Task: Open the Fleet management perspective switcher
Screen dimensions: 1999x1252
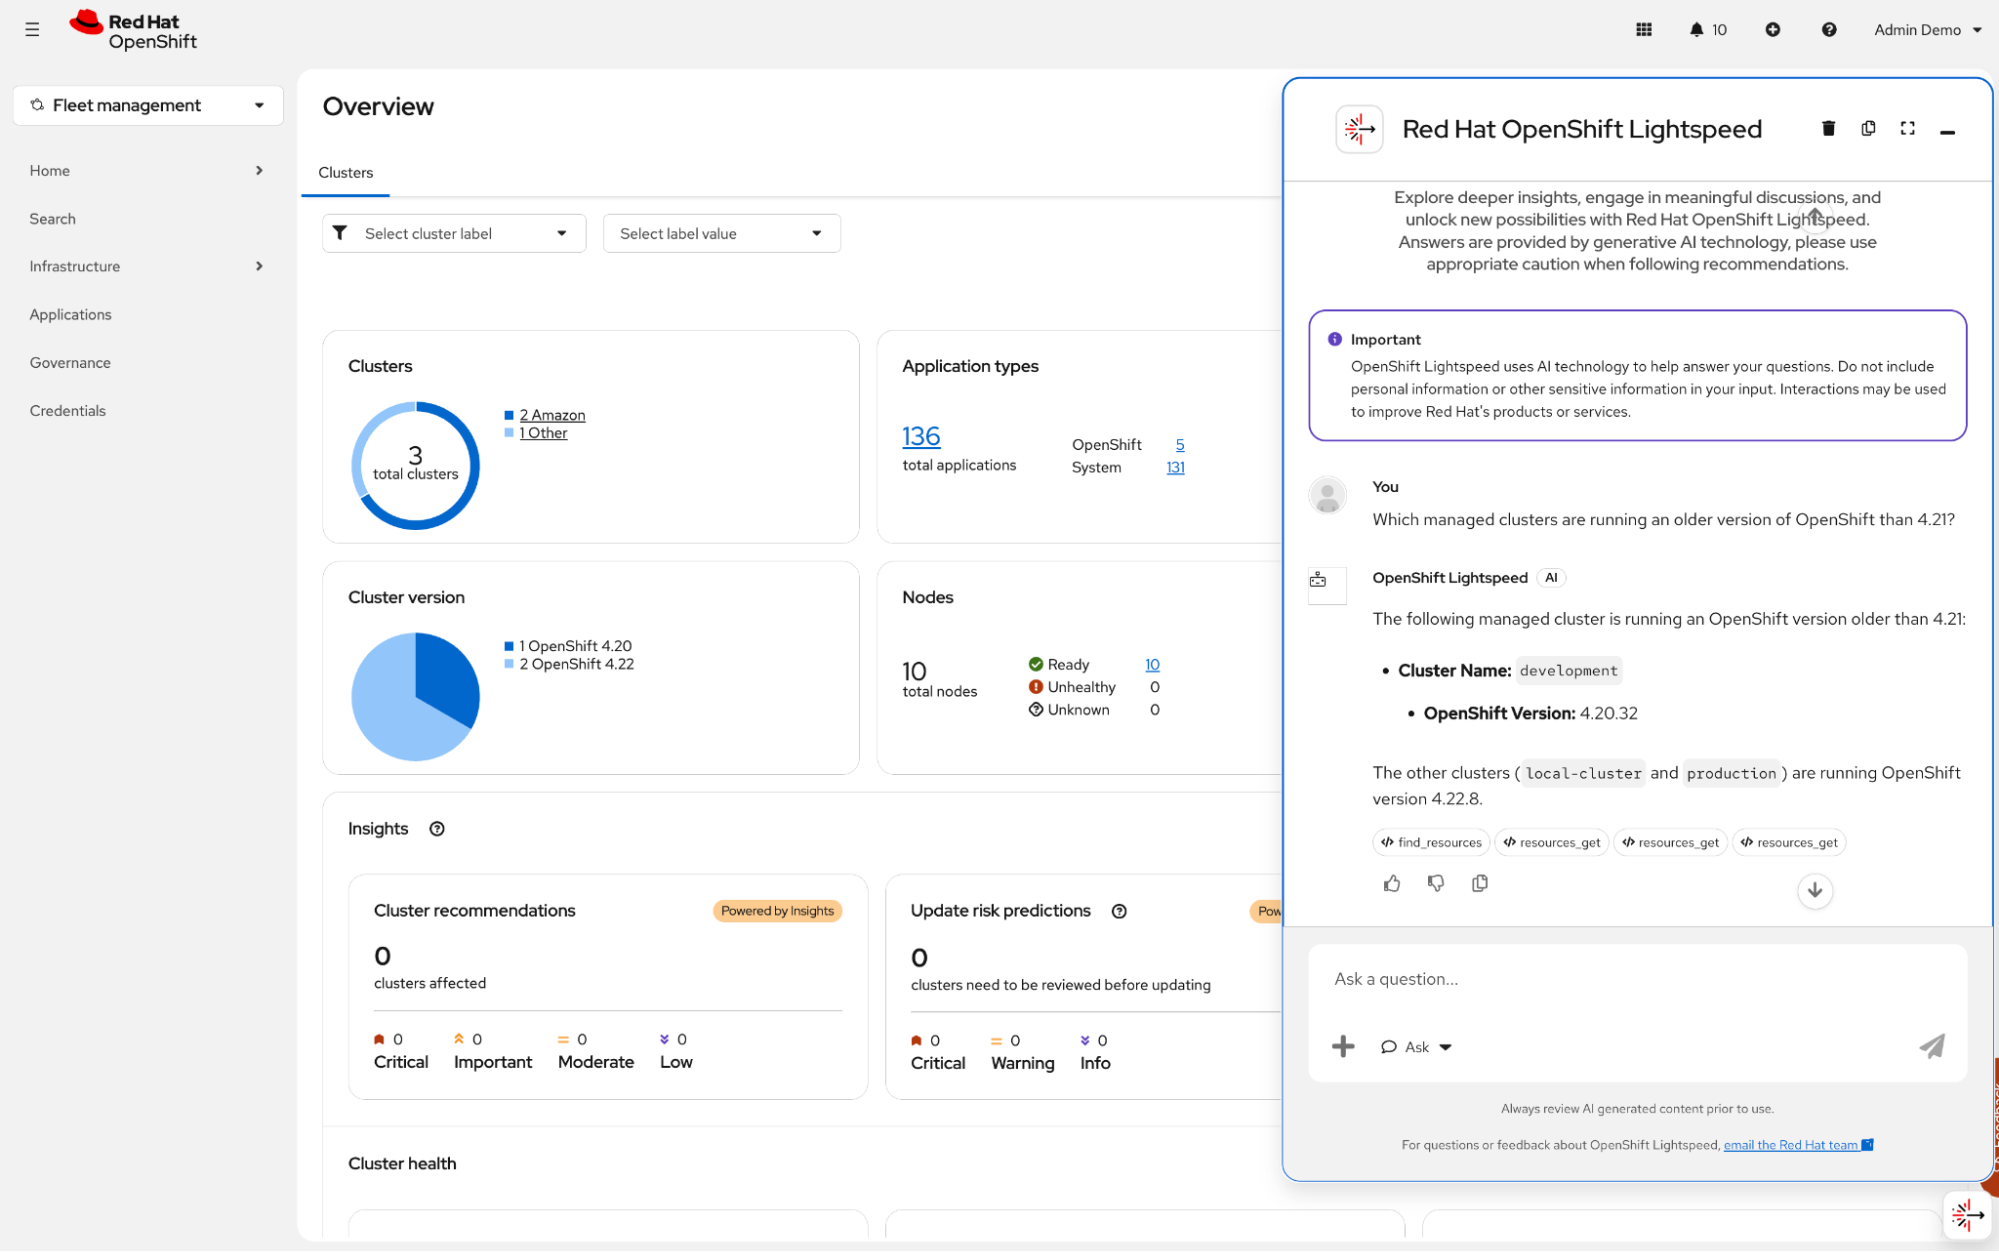Action: pyautogui.click(x=148, y=105)
